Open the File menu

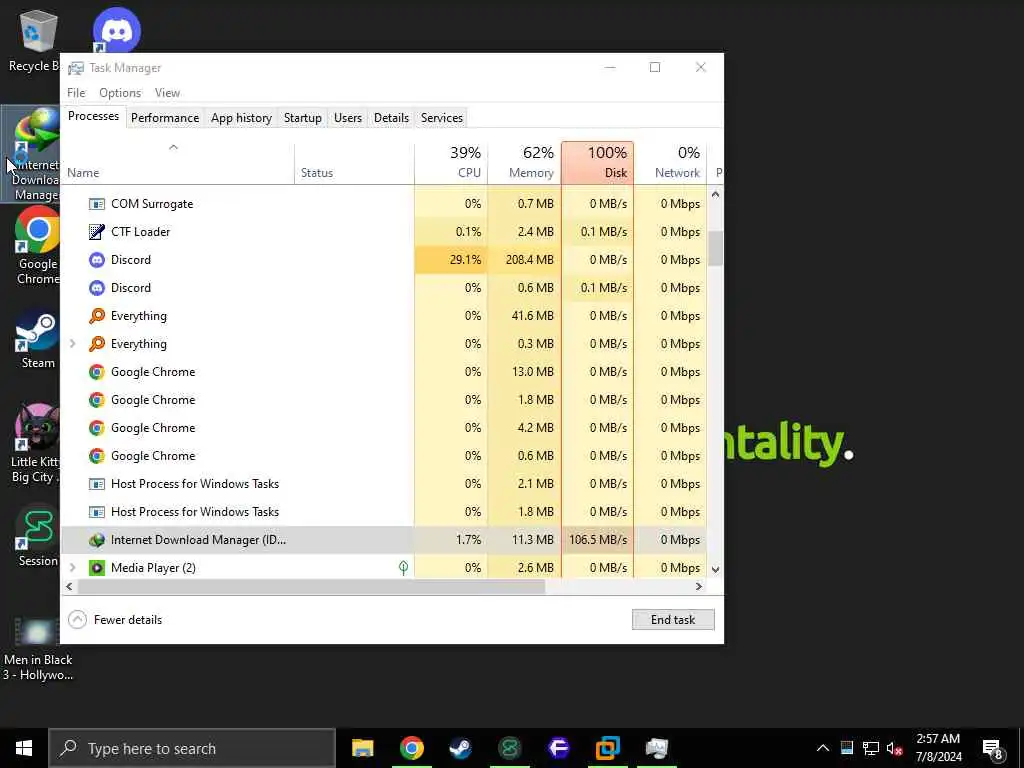click(76, 93)
